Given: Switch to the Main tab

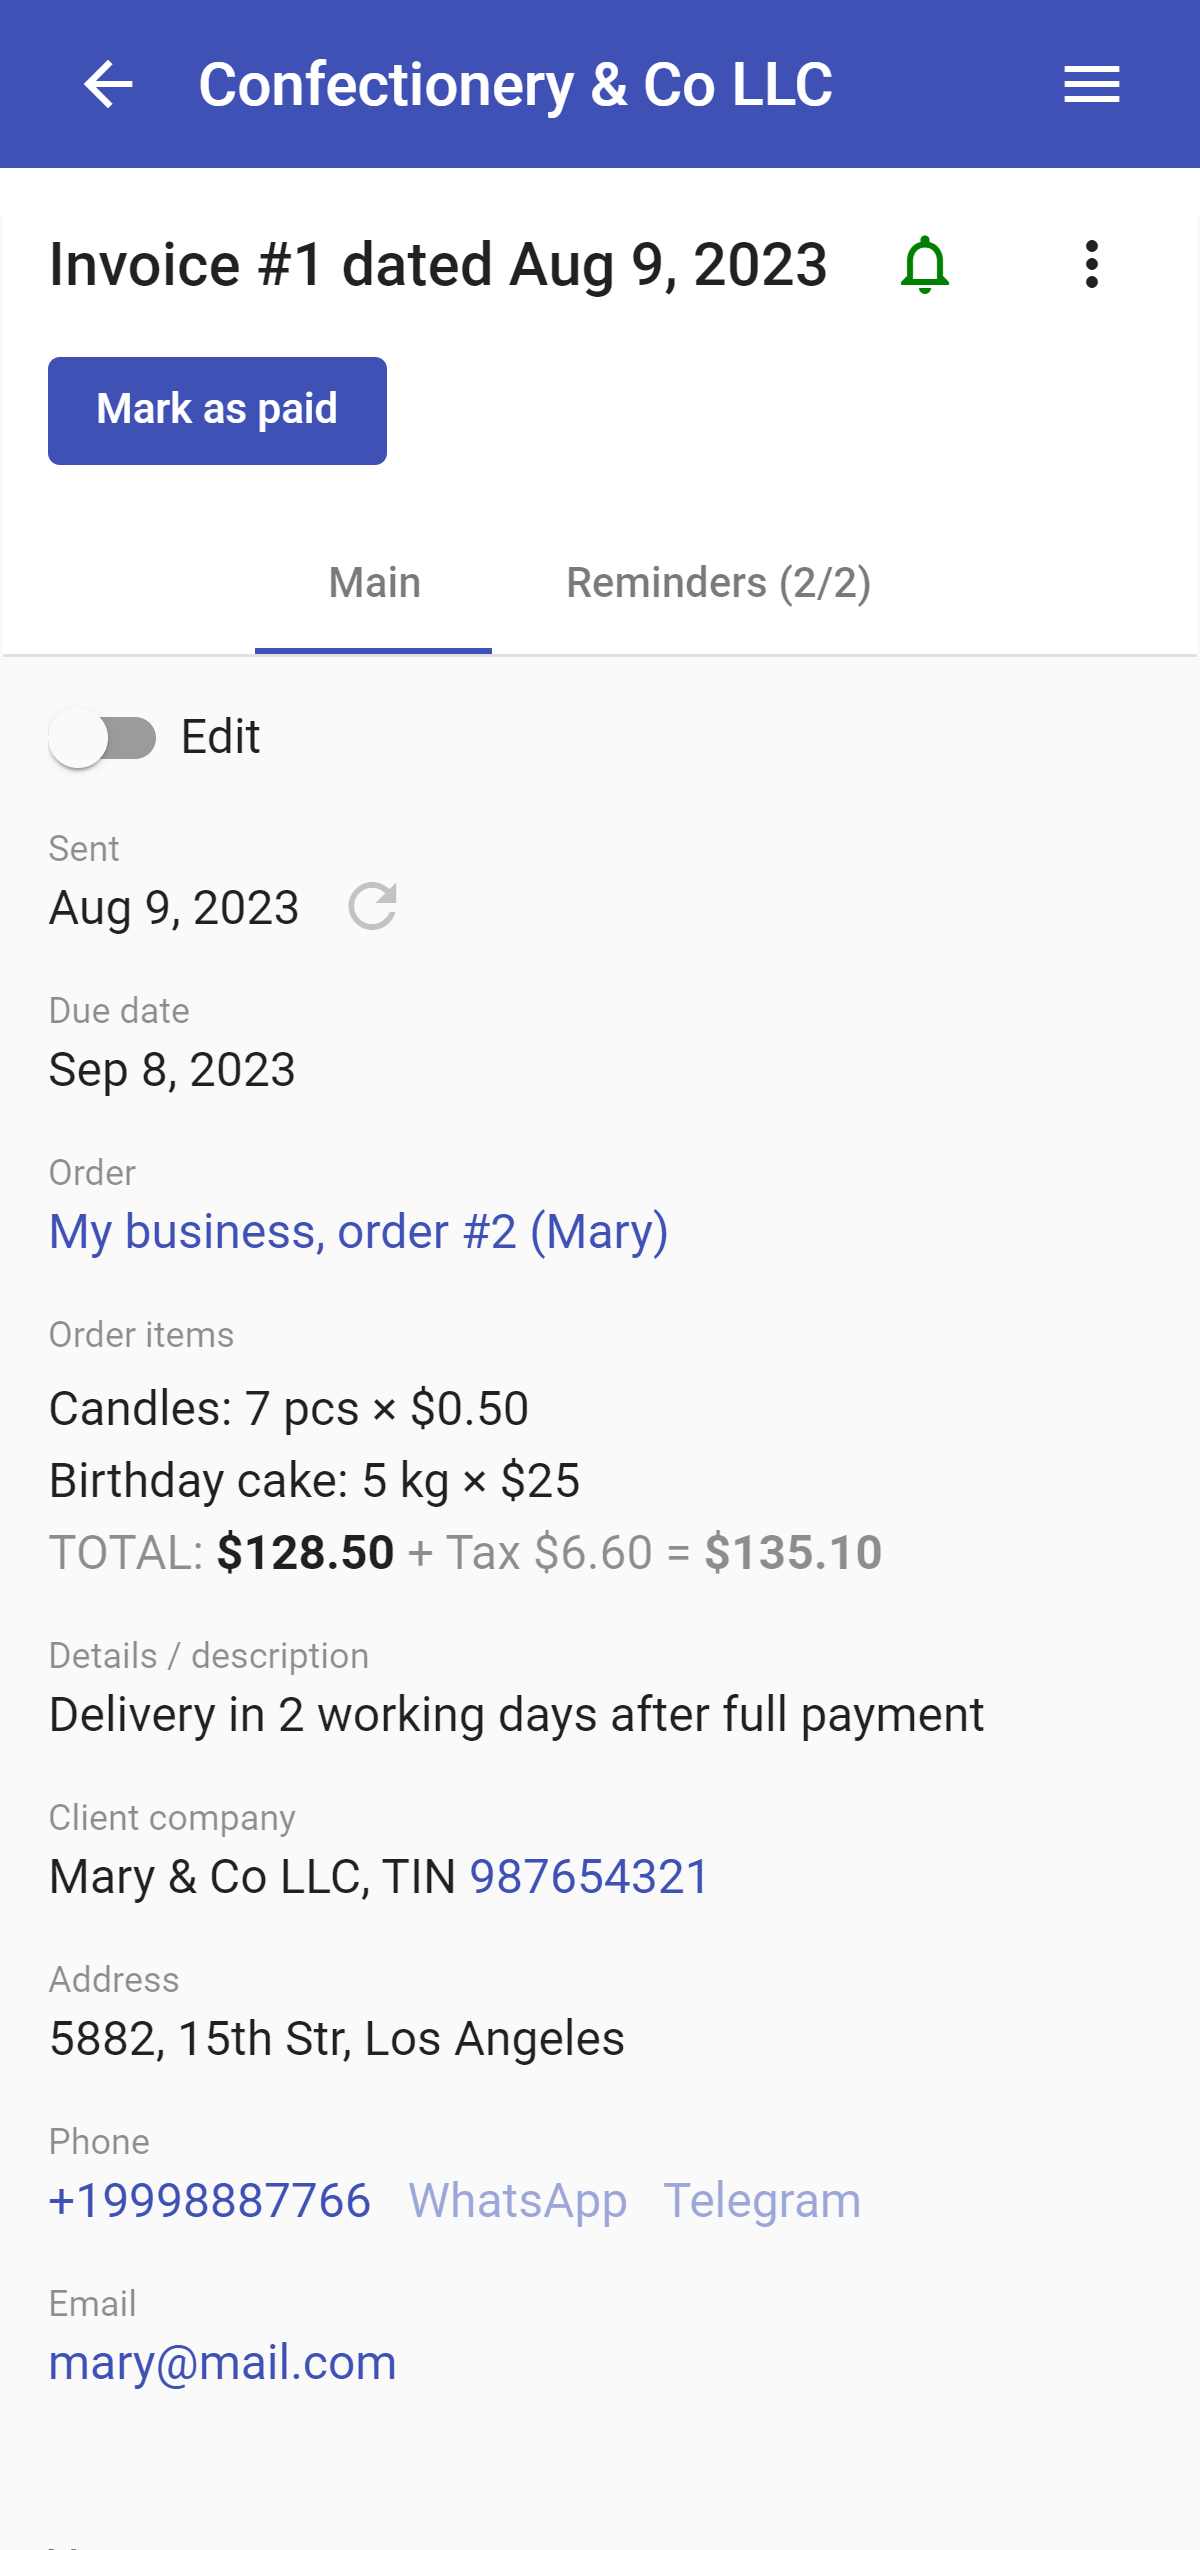Looking at the screenshot, I should (374, 583).
